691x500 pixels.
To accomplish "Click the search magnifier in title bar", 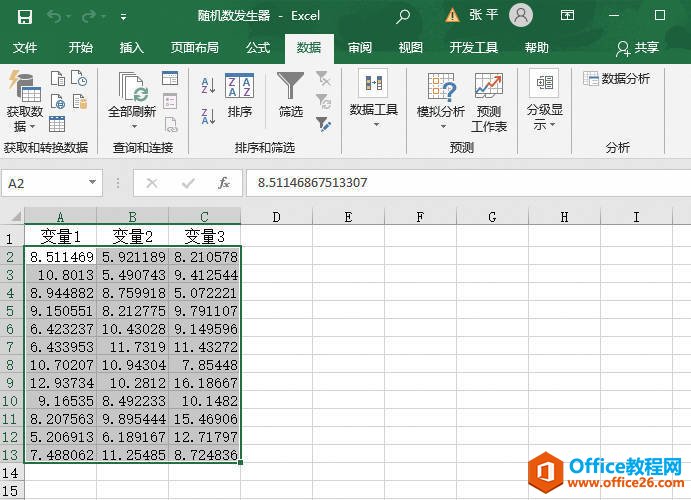I will click(402, 16).
